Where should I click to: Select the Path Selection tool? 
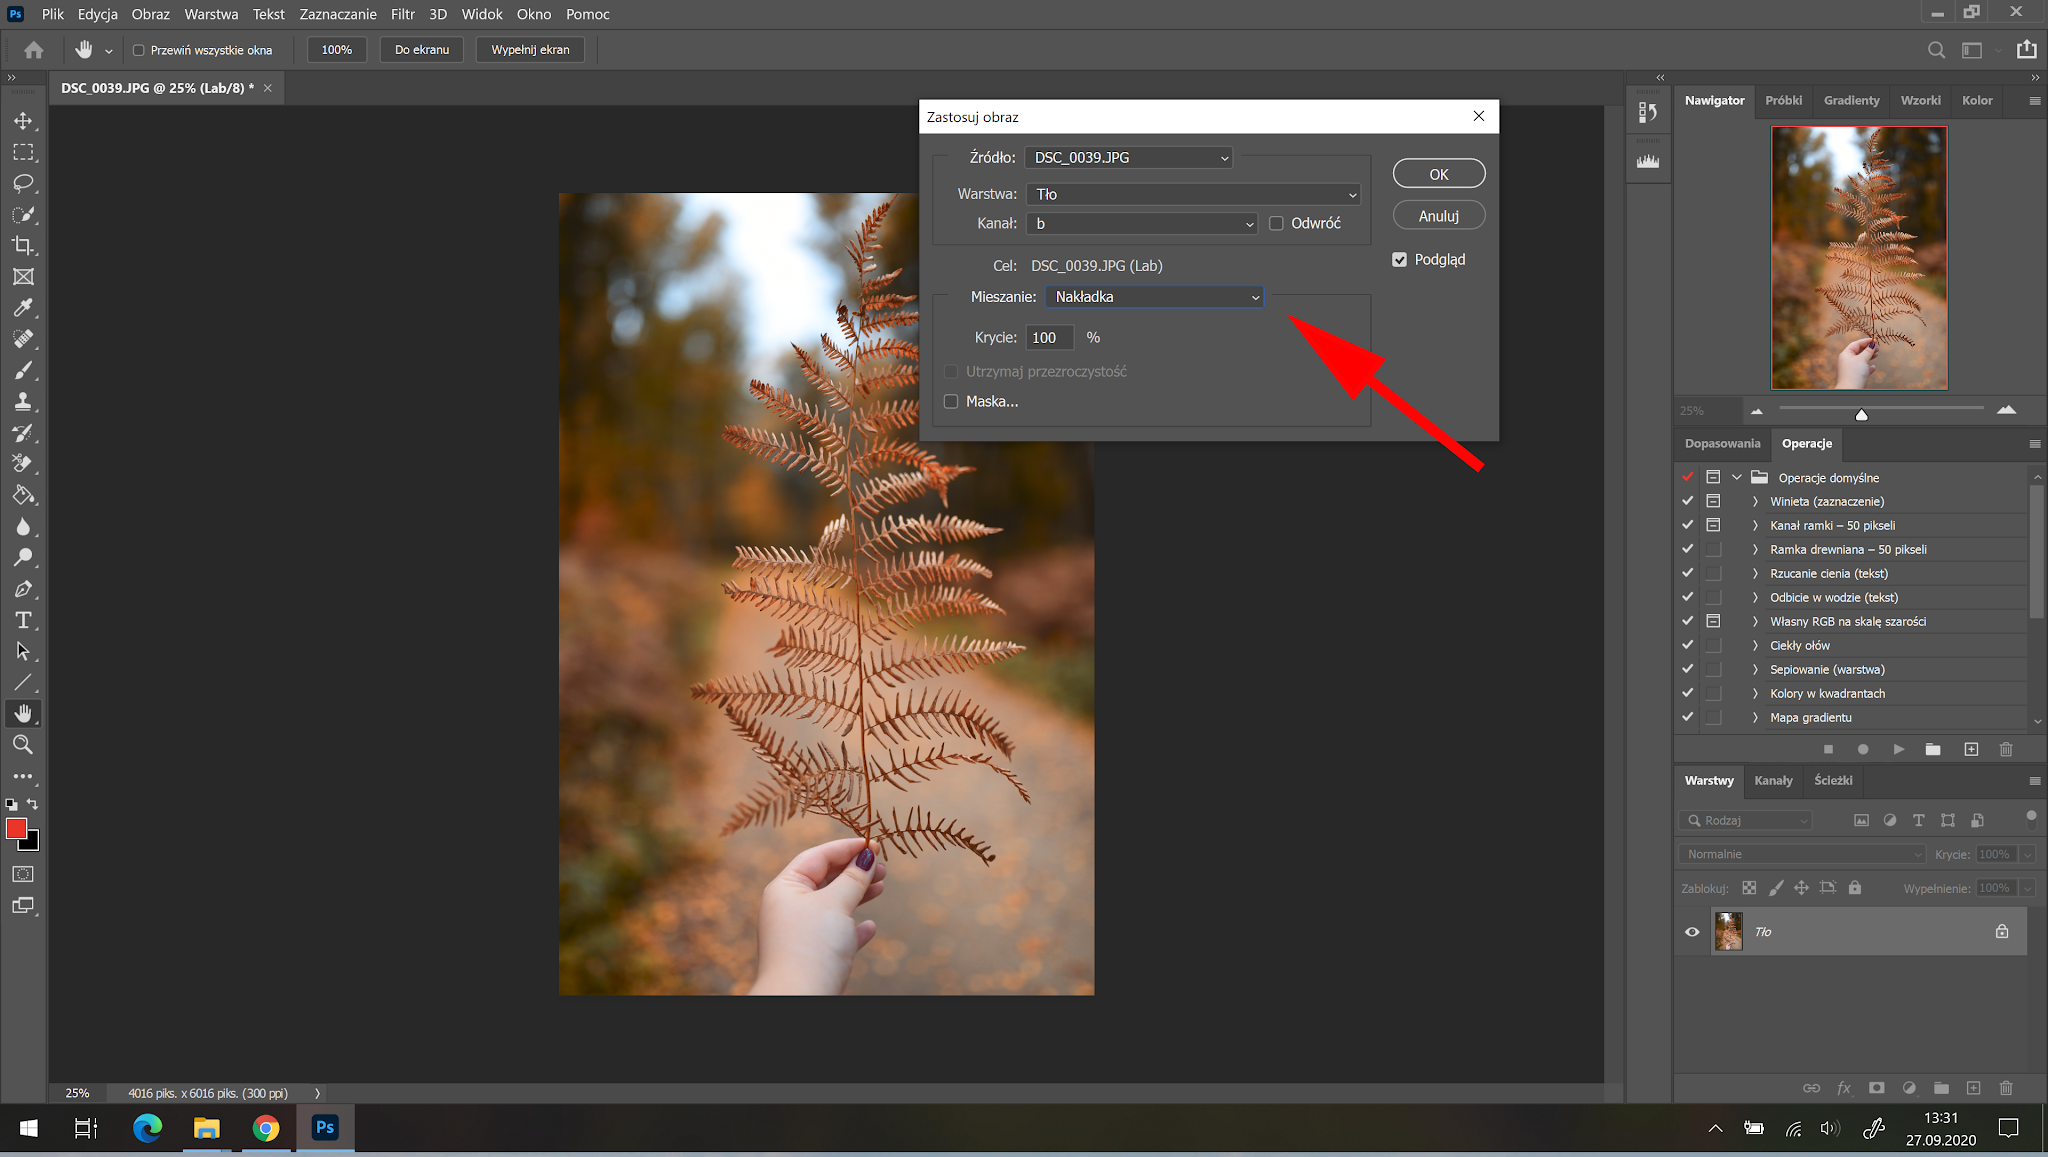[x=23, y=651]
